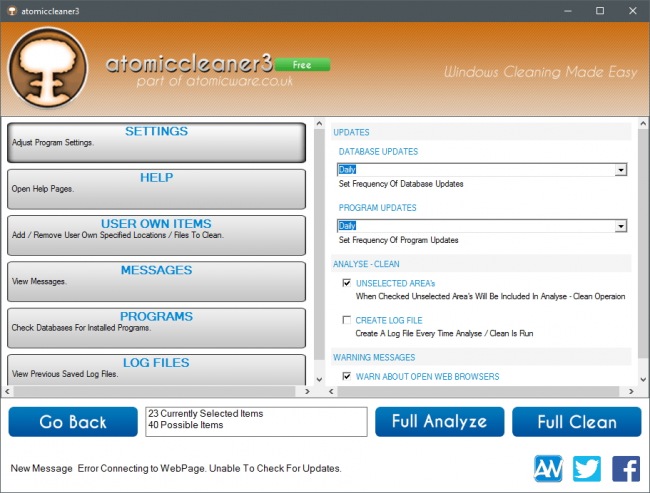This screenshot has height=493, width=650.
Task: Click the WARNING MESSAGES section header
Action: point(374,357)
